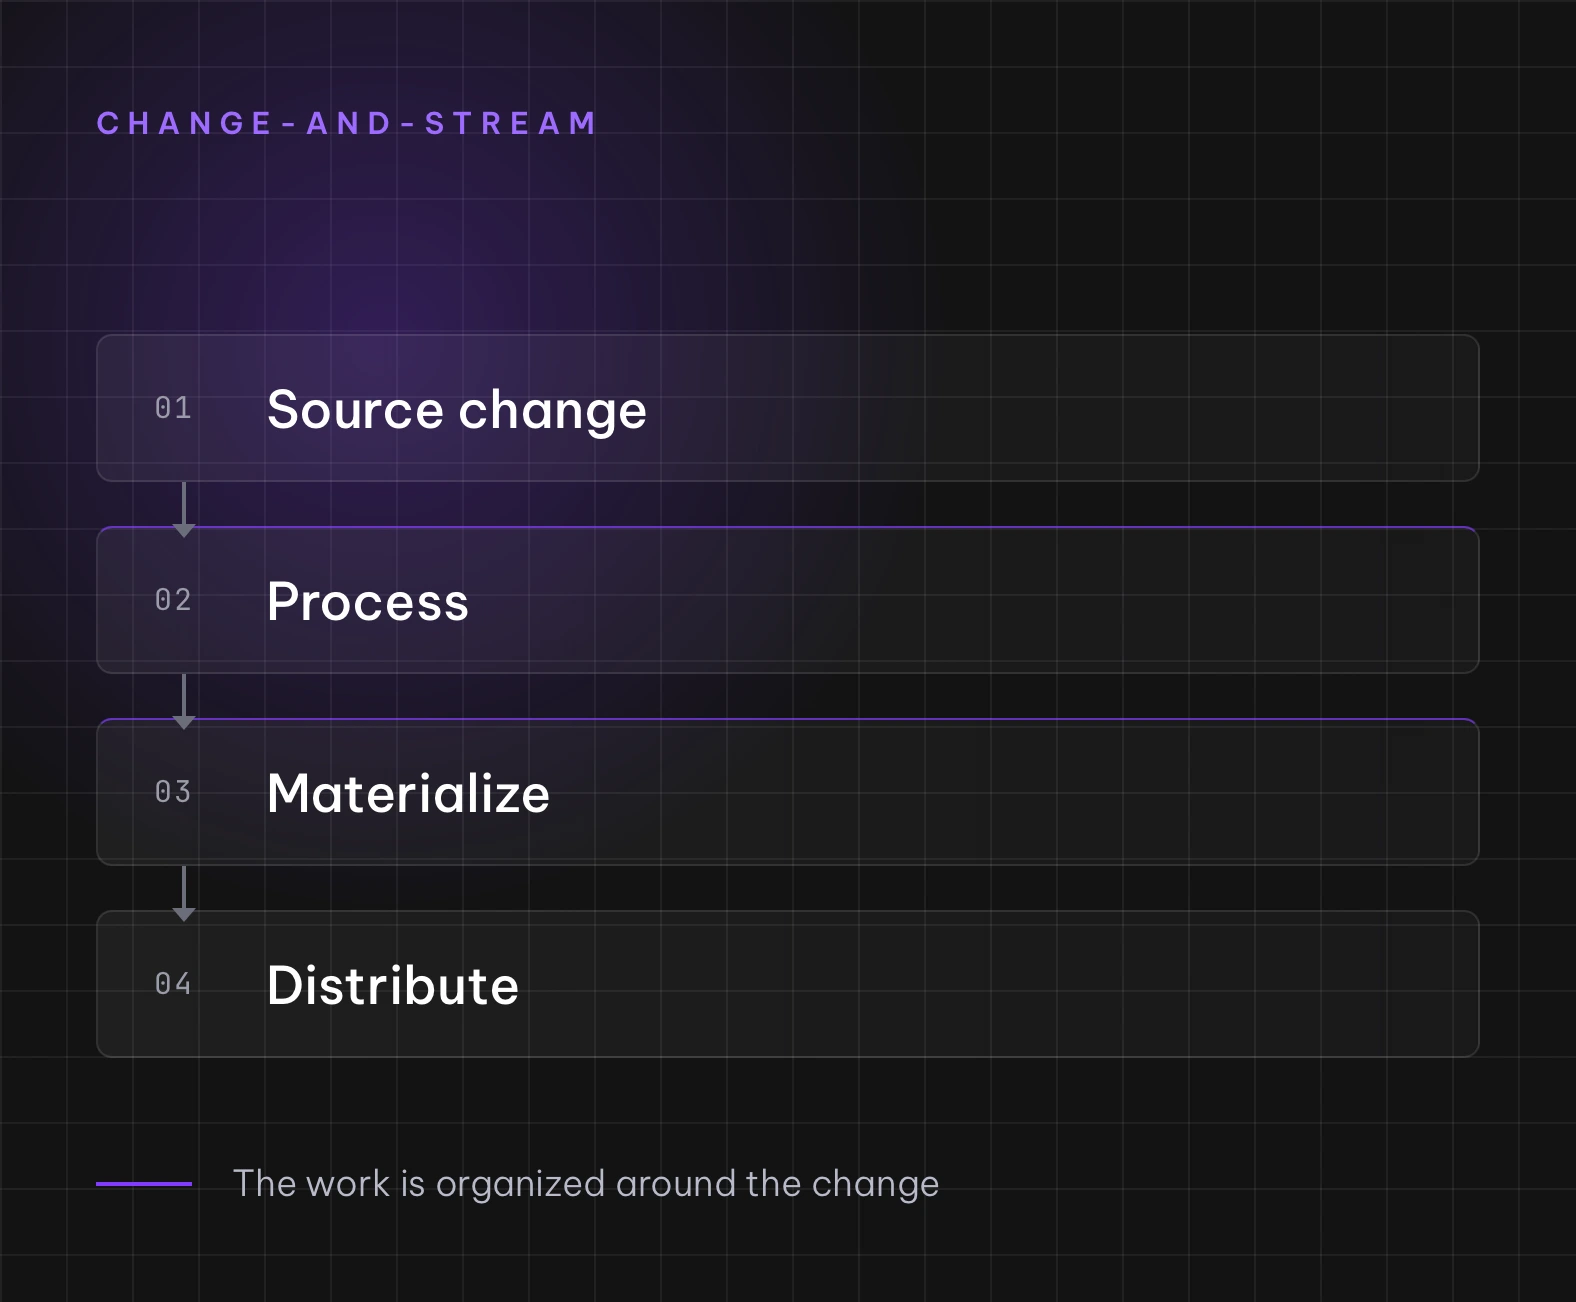The image size is (1576, 1302).
Task: Click purple top border of Materialize card
Action: 787,719
